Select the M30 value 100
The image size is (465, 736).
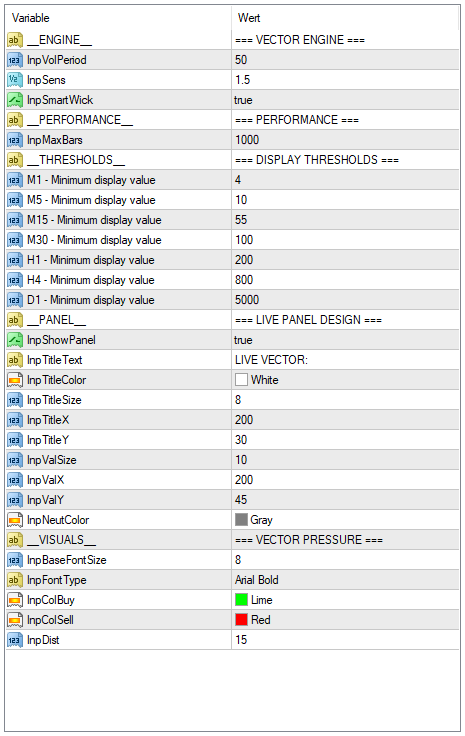tap(244, 240)
